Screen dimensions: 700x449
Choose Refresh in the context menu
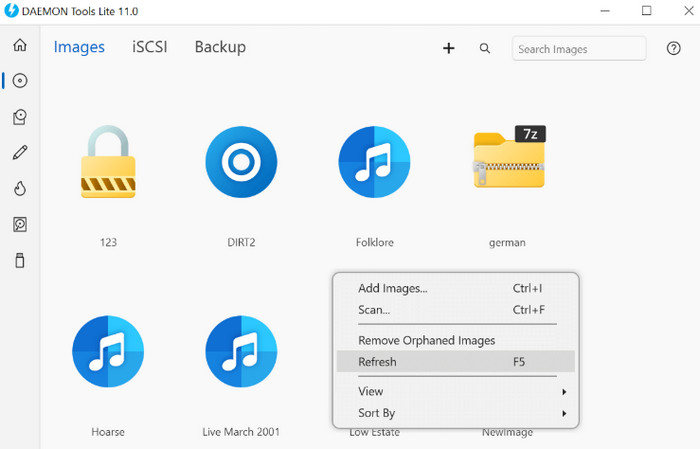[456, 362]
